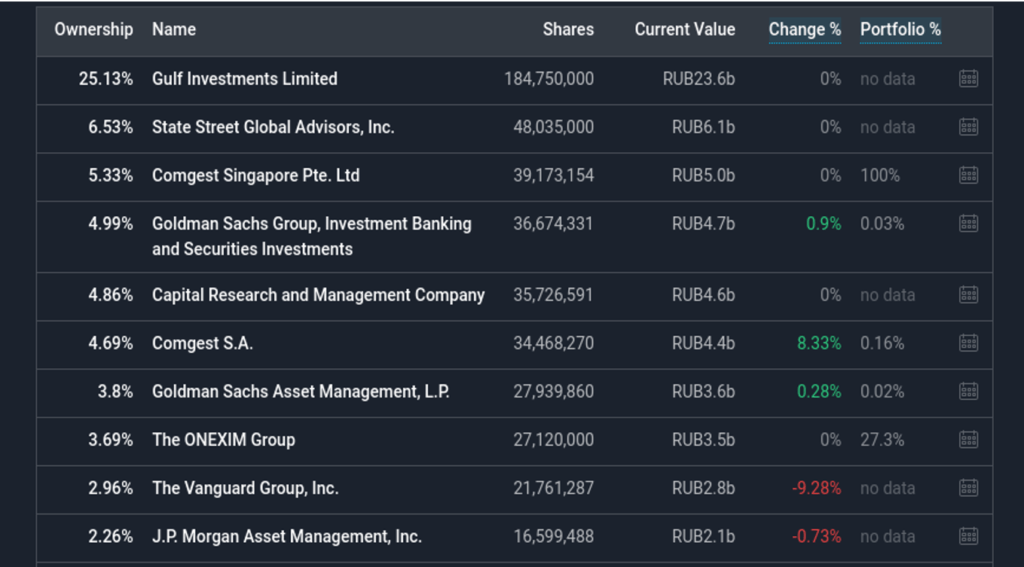Click J.P. Morgan Asset Management, Inc. name

tap(286, 536)
